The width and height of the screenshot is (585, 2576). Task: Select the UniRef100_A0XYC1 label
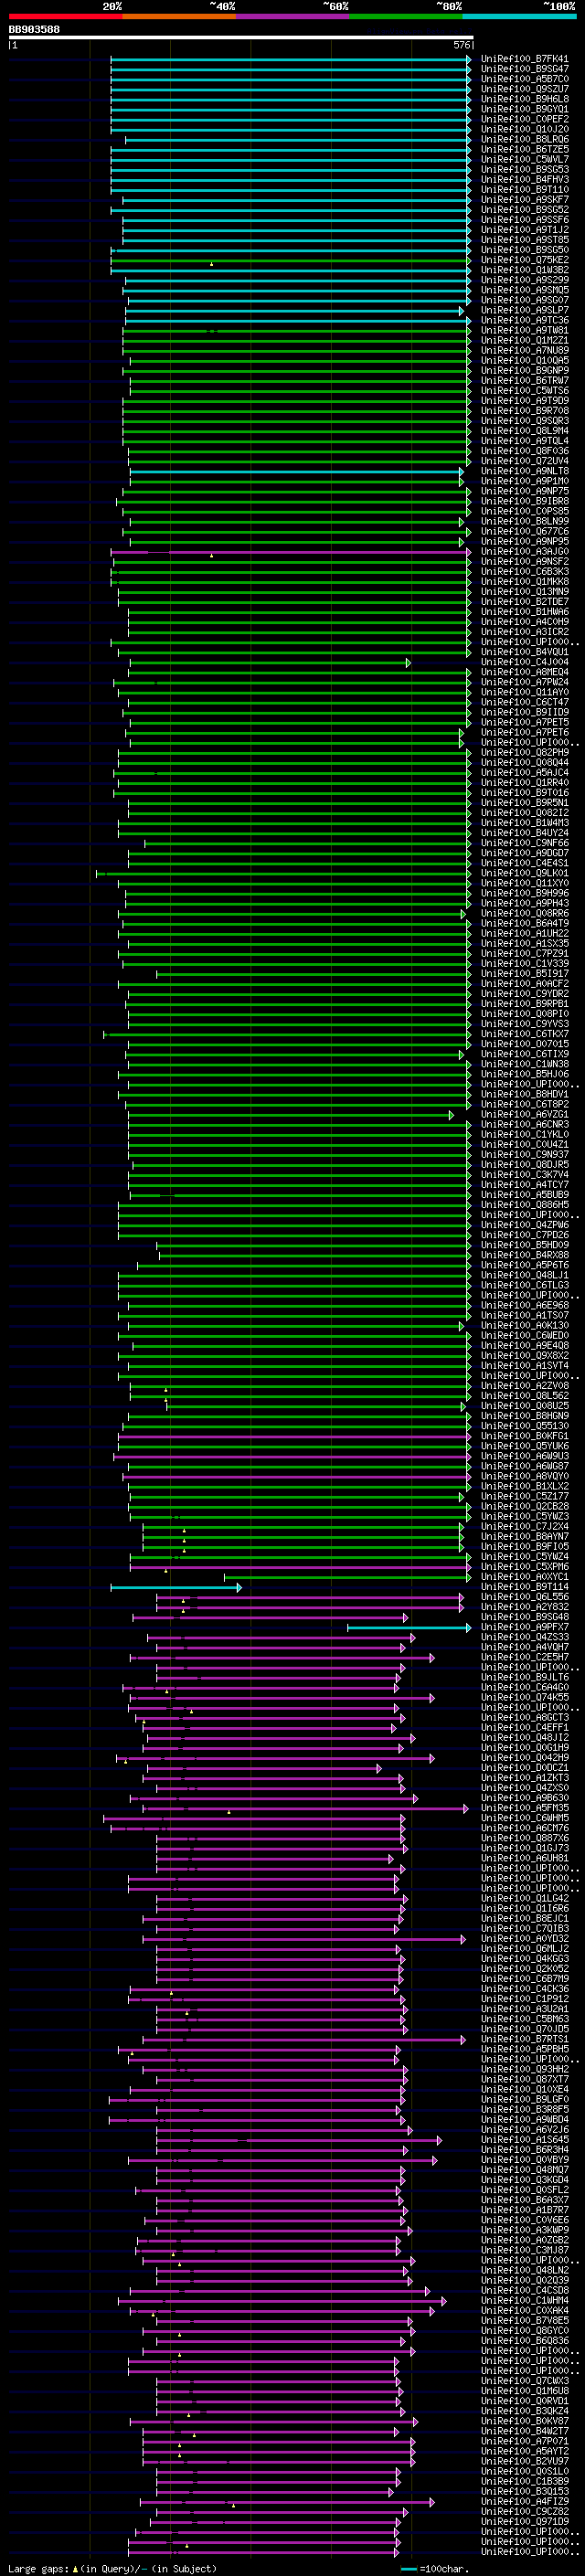coord(524,1577)
